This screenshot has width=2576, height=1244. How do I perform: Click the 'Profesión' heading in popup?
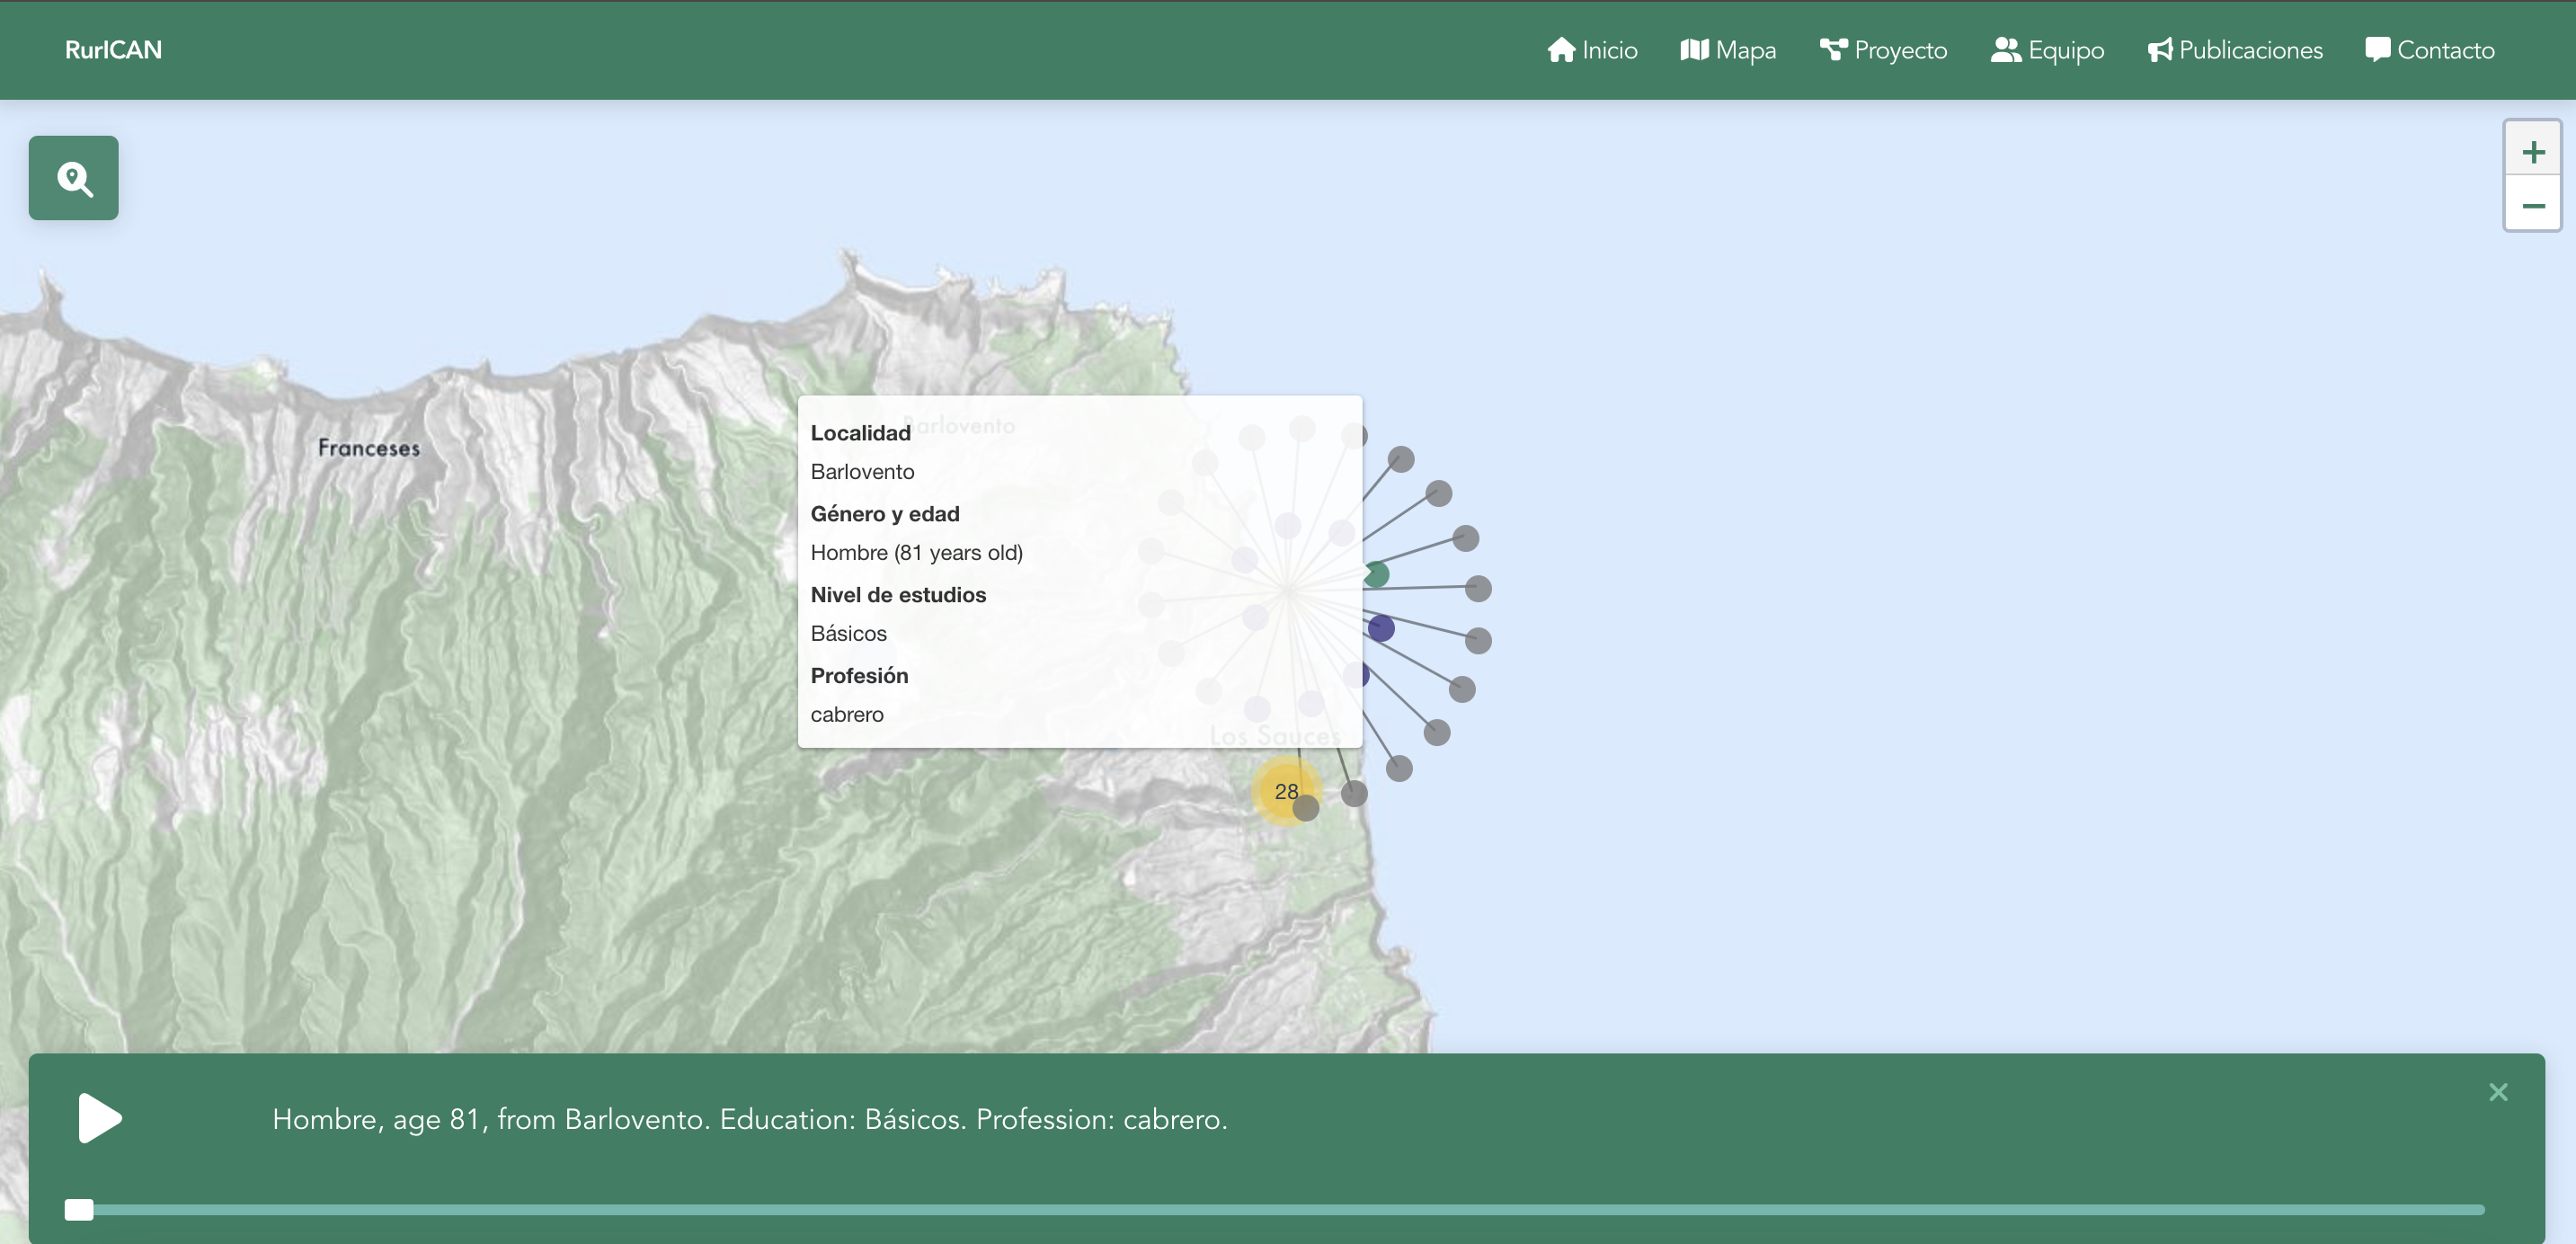[x=859, y=675]
